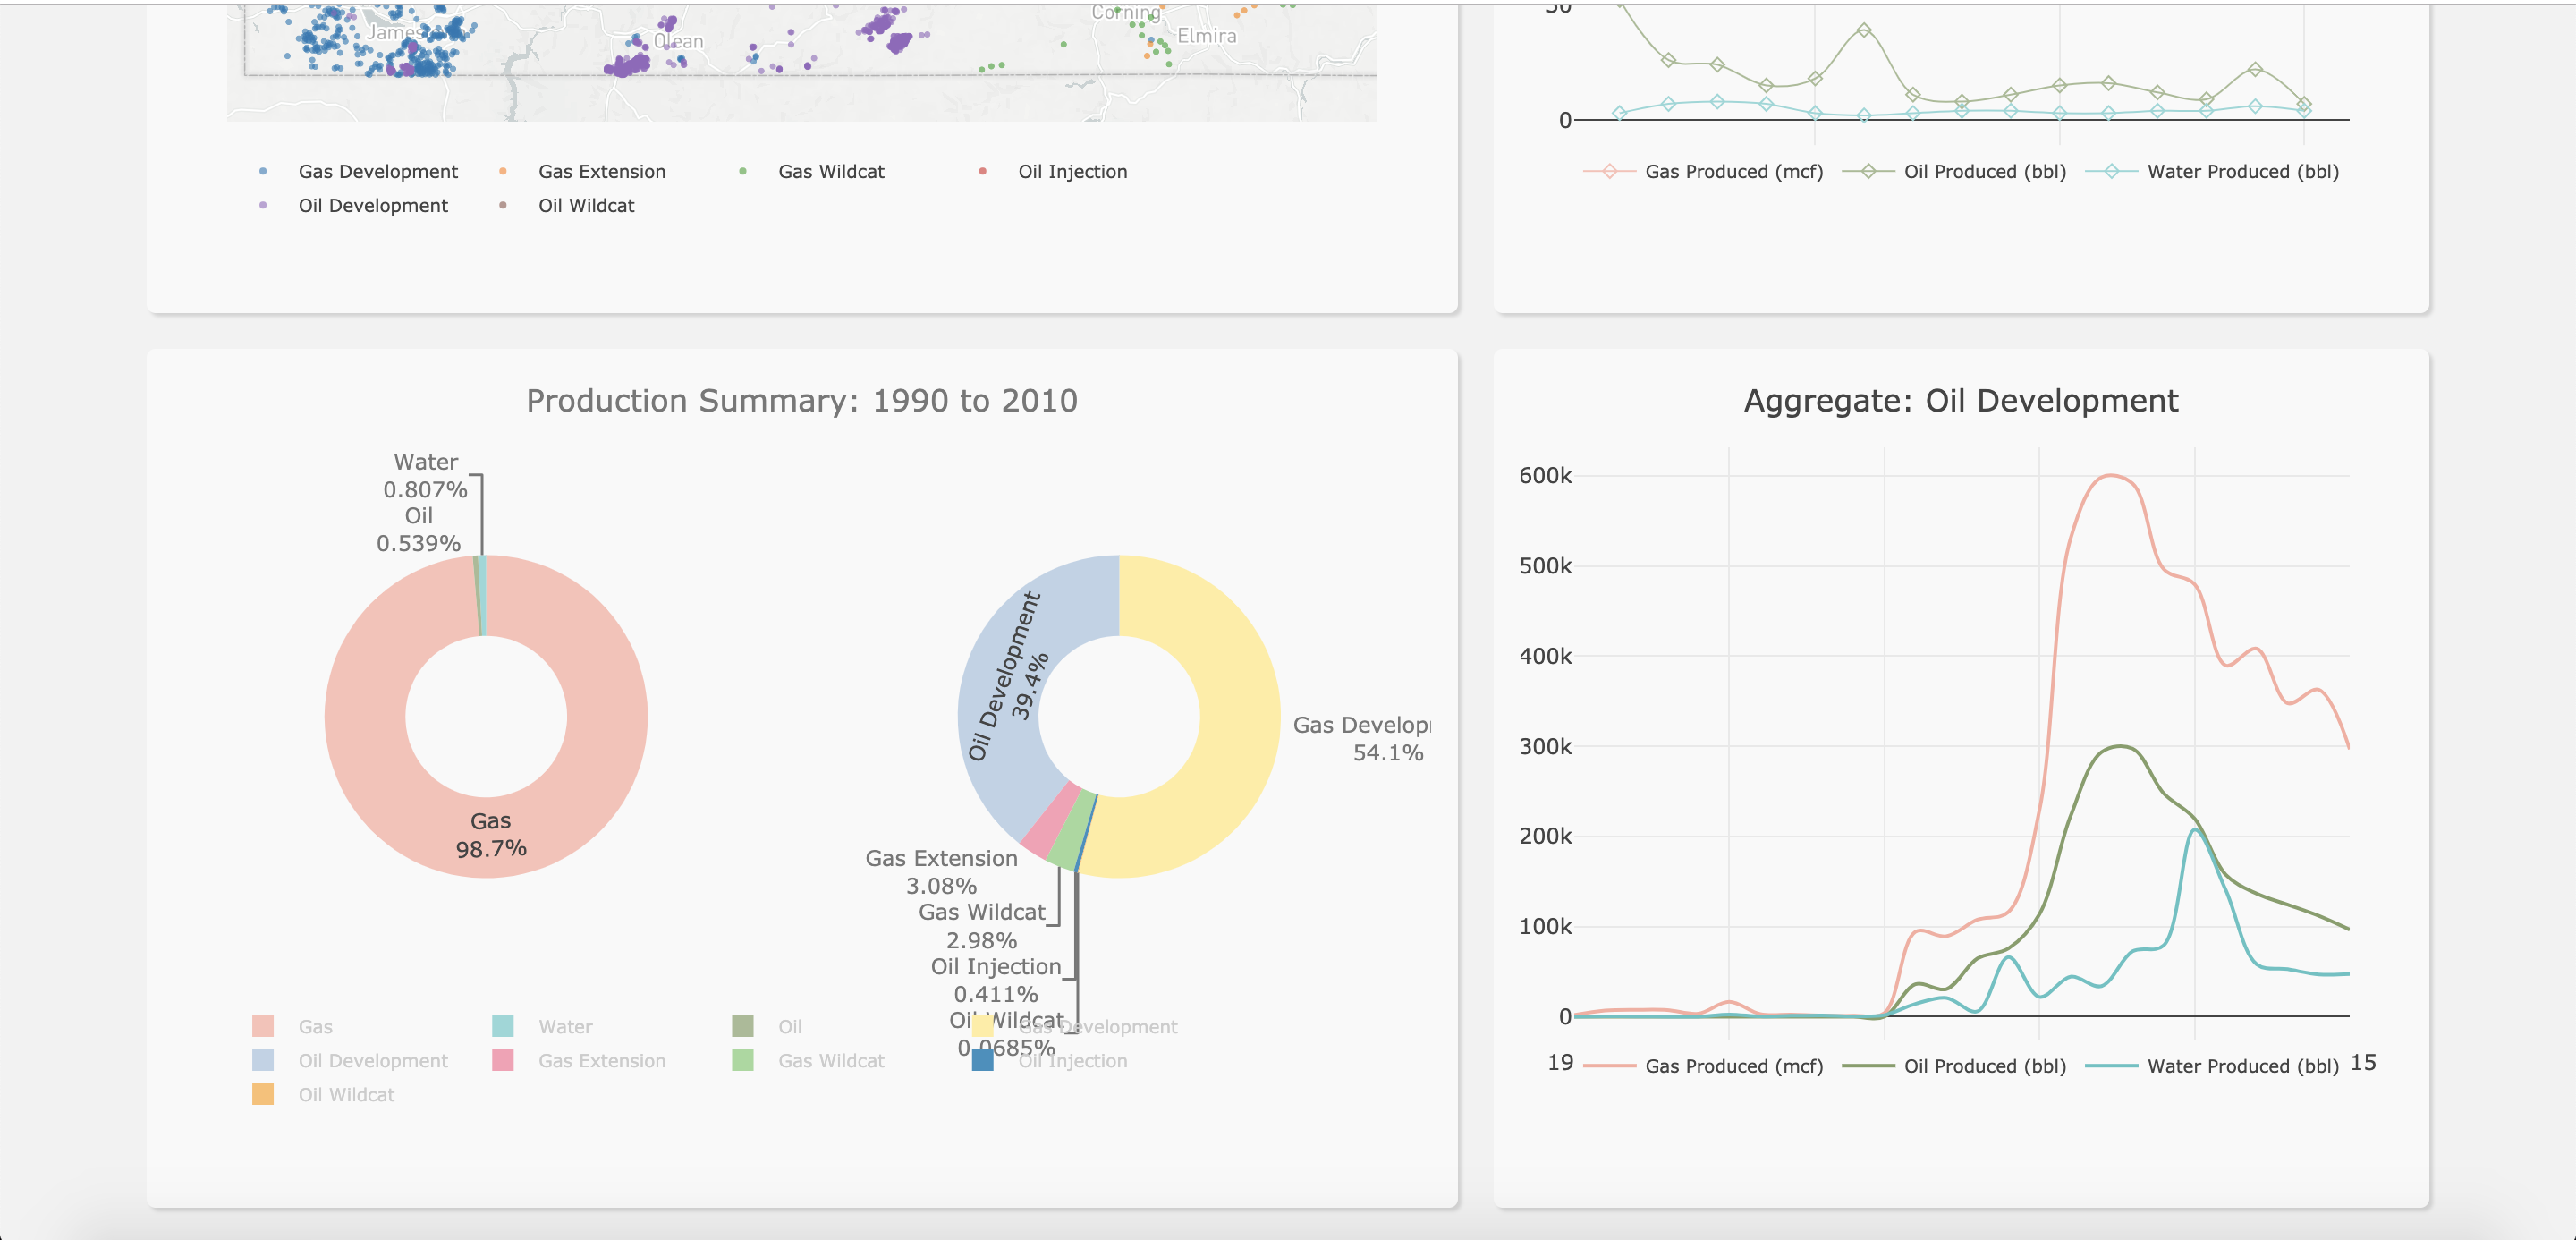The height and width of the screenshot is (1240, 2576).
Task: Hide Oil Produced (bbl) line in aggregate chart
Action: (x=1984, y=1066)
